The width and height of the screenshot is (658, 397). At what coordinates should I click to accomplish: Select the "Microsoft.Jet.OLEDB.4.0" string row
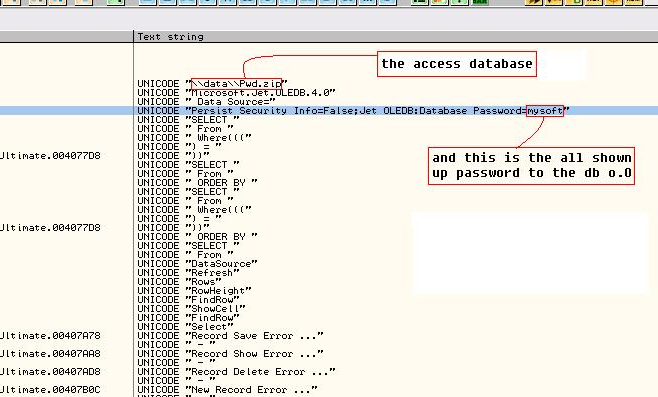[x=236, y=92]
